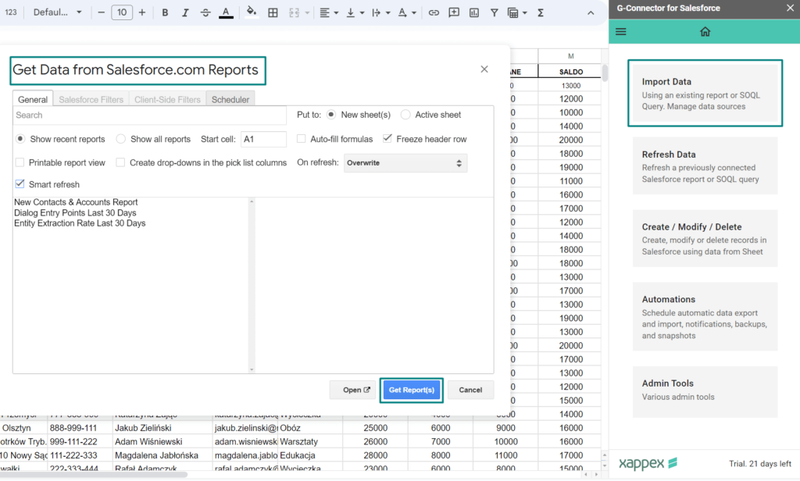
Task: Click the G-Connector home icon
Action: [x=705, y=32]
